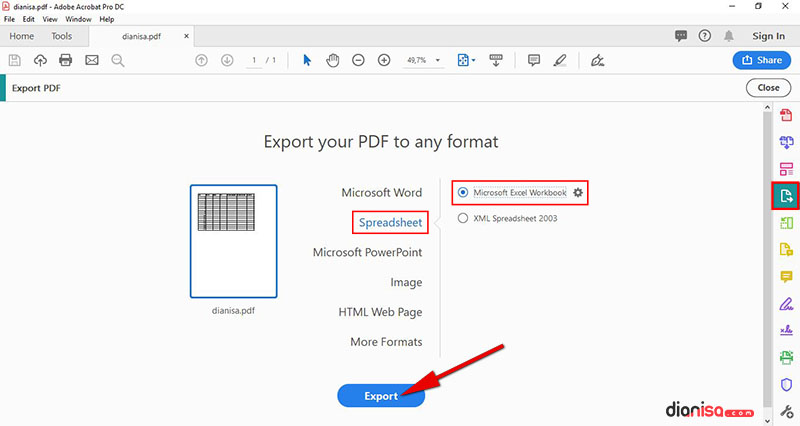This screenshot has width=800, height=426.
Task: Select XML Spreadsheet 2003 radio option
Action: click(x=463, y=218)
